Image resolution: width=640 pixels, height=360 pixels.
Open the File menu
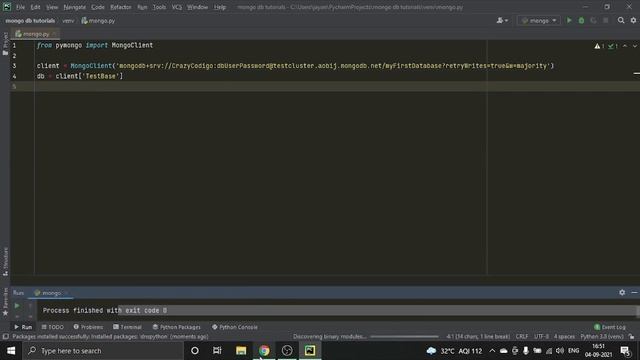coord(20,7)
